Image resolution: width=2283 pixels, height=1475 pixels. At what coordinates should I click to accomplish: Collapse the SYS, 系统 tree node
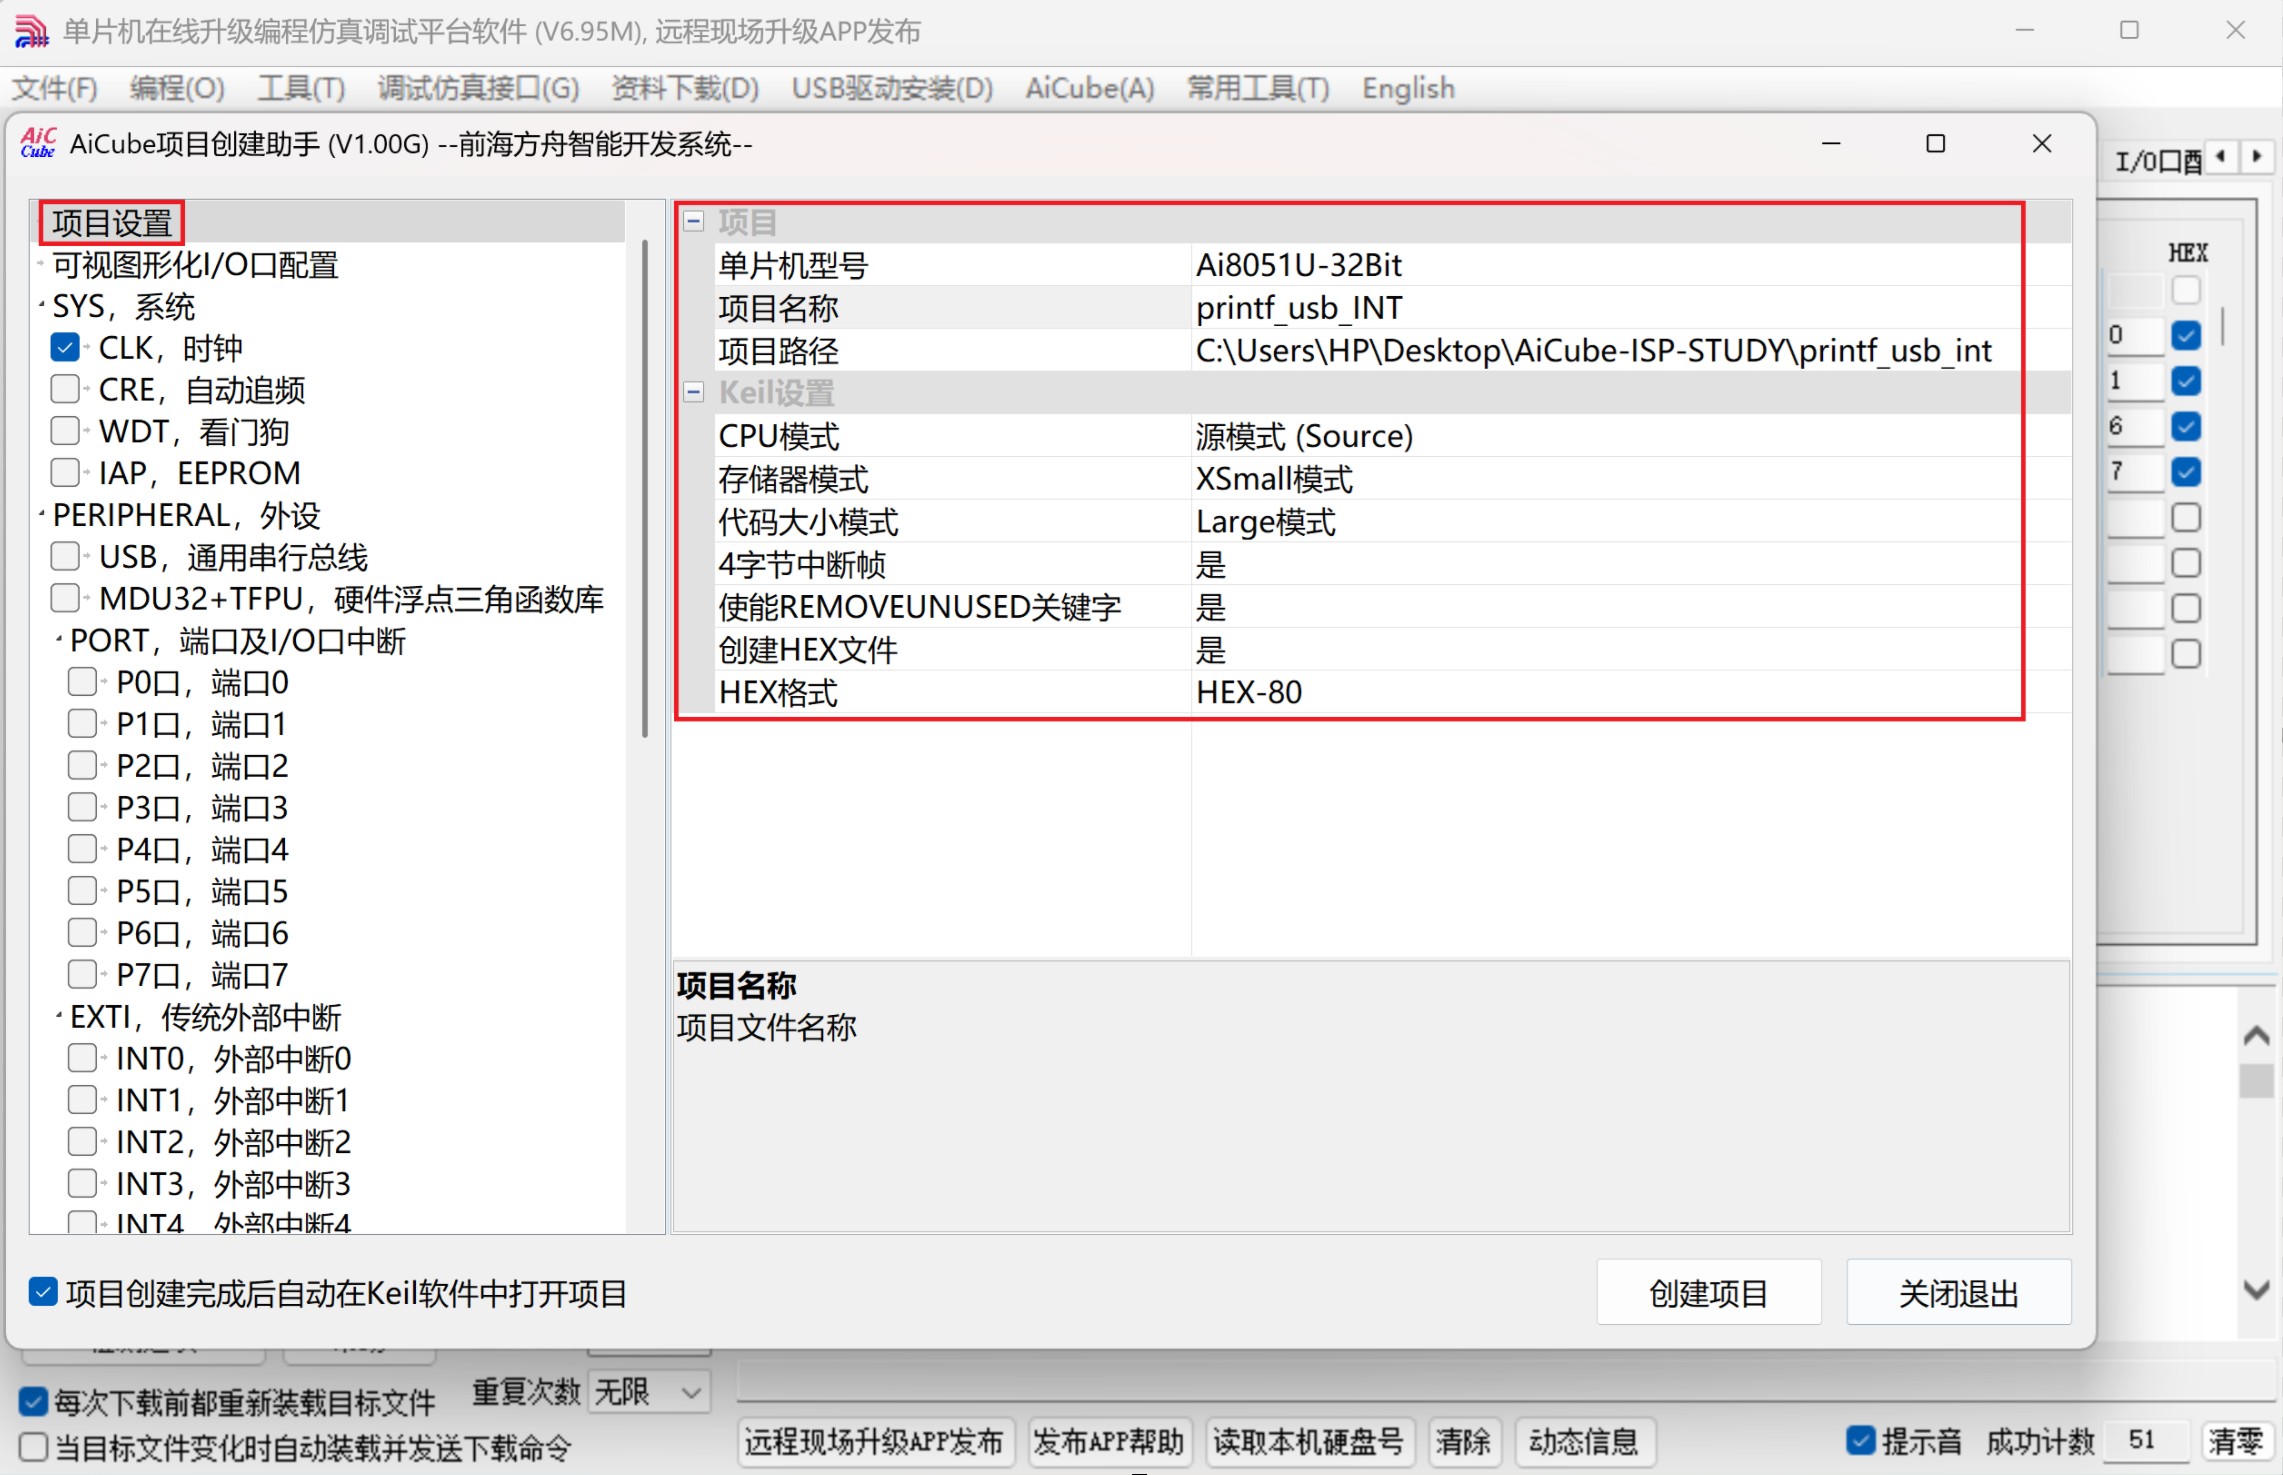pyautogui.click(x=42, y=305)
